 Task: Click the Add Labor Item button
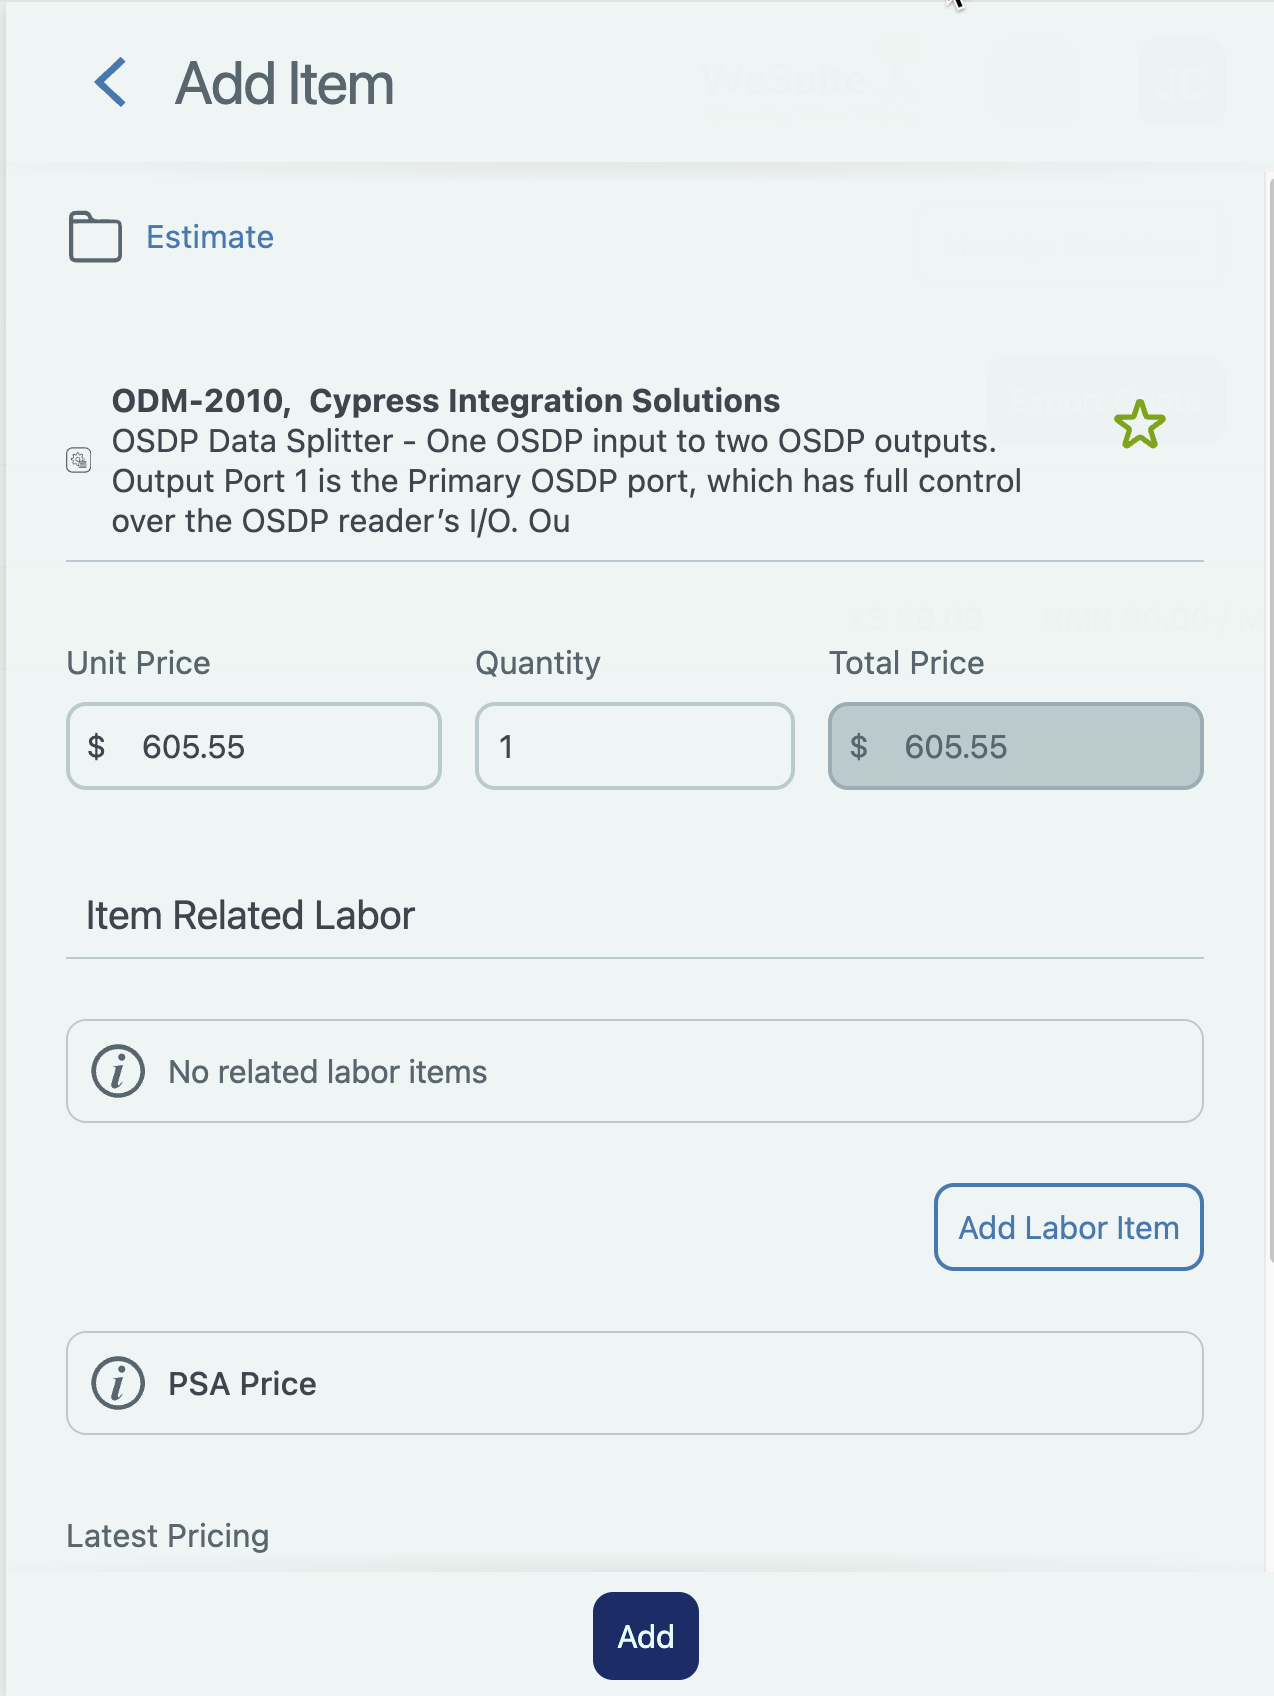(1068, 1227)
